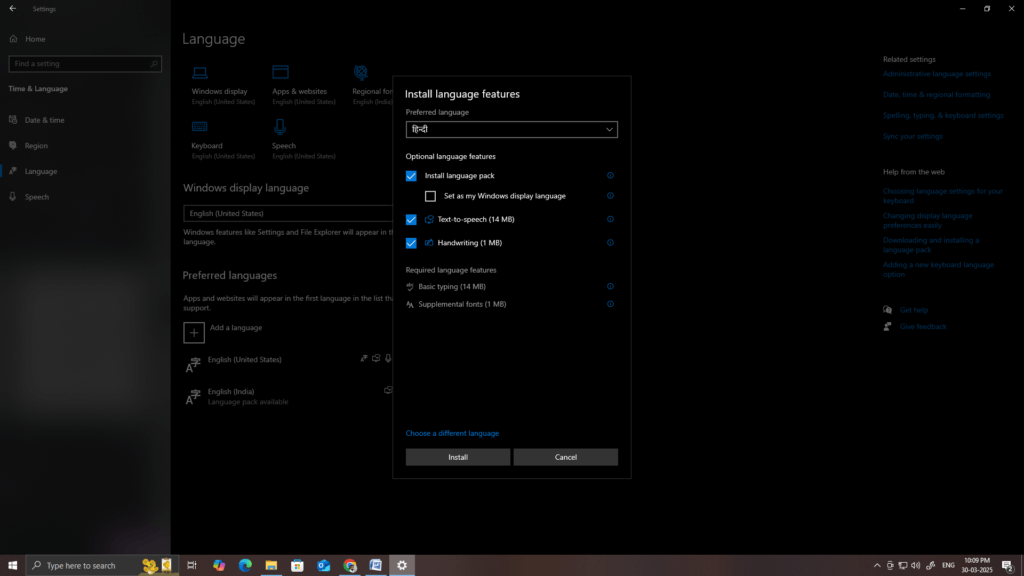Launch Microsoft Edge from the taskbar
The width and height of the screenshot is (1024, 576).
click(245, 566)
